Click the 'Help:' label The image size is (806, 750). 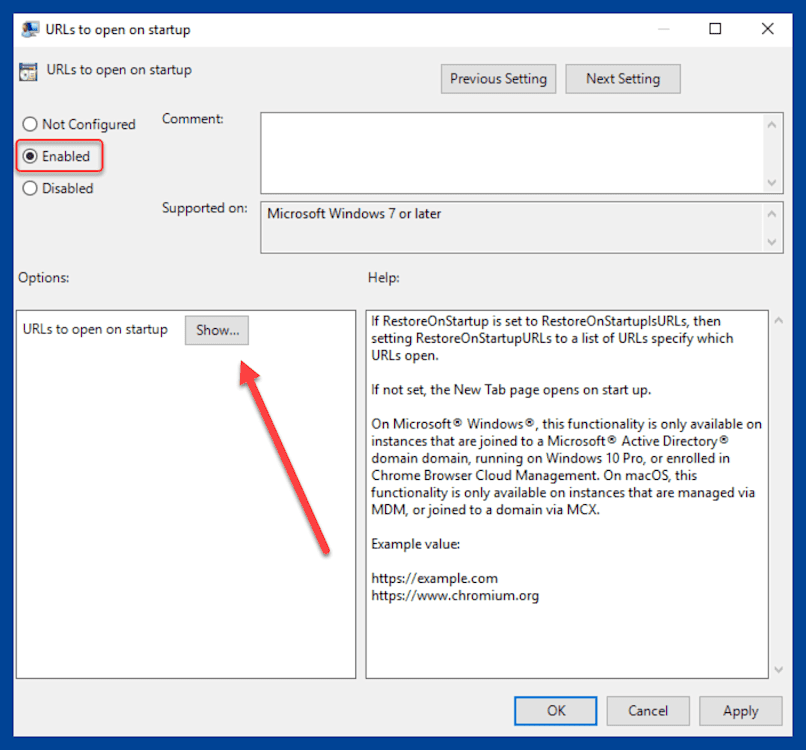383,278
